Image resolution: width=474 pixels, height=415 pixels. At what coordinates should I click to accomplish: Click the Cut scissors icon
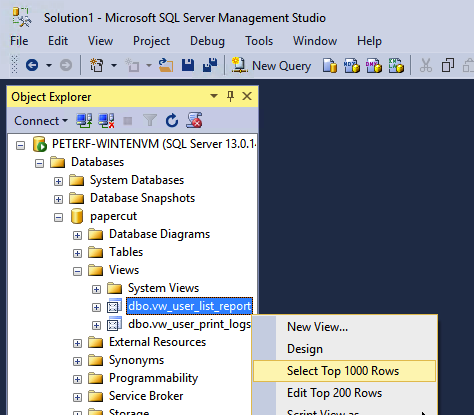coord(426,65)
